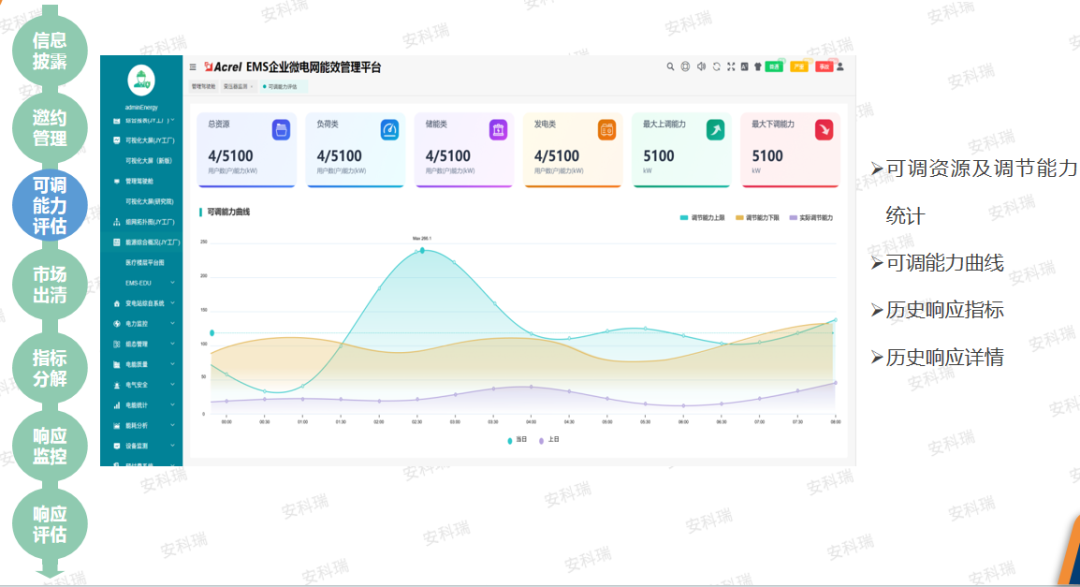Open 能源综合概况(JY工厂) sidebar item
Screen dimensions: 1080x587
[x=142, y=243]
